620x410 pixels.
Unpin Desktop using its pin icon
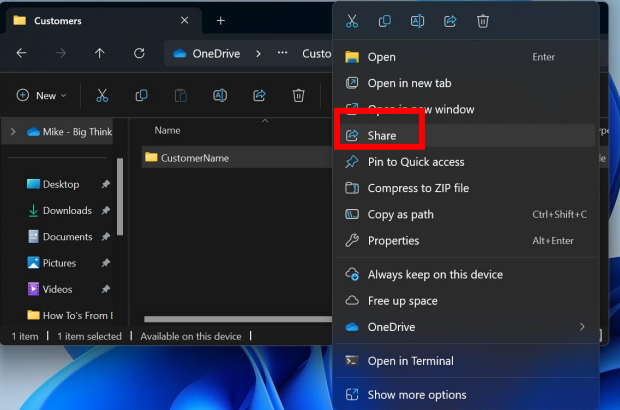pos(106,184)
